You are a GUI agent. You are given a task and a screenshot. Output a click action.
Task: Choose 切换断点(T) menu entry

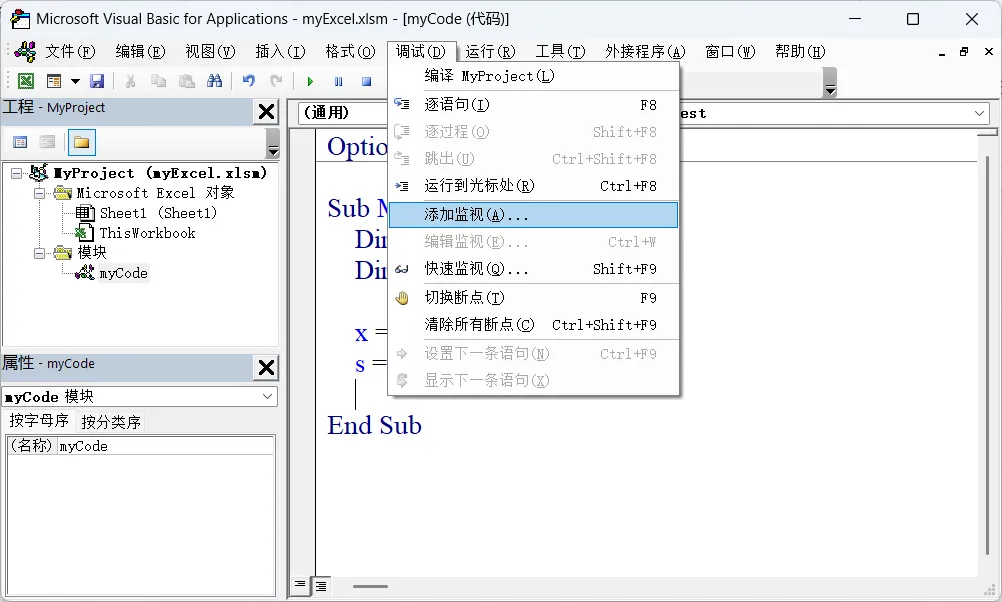pos(534,298)
